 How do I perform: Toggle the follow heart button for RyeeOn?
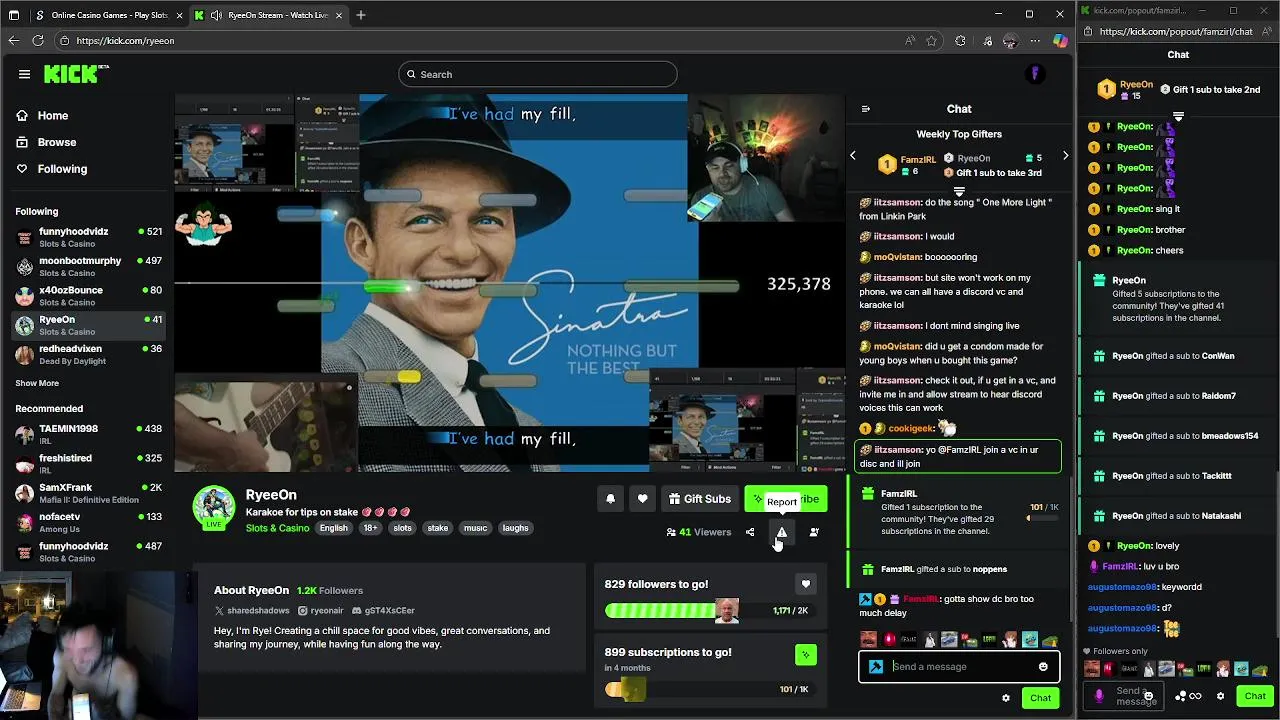[x=642, y=499]
